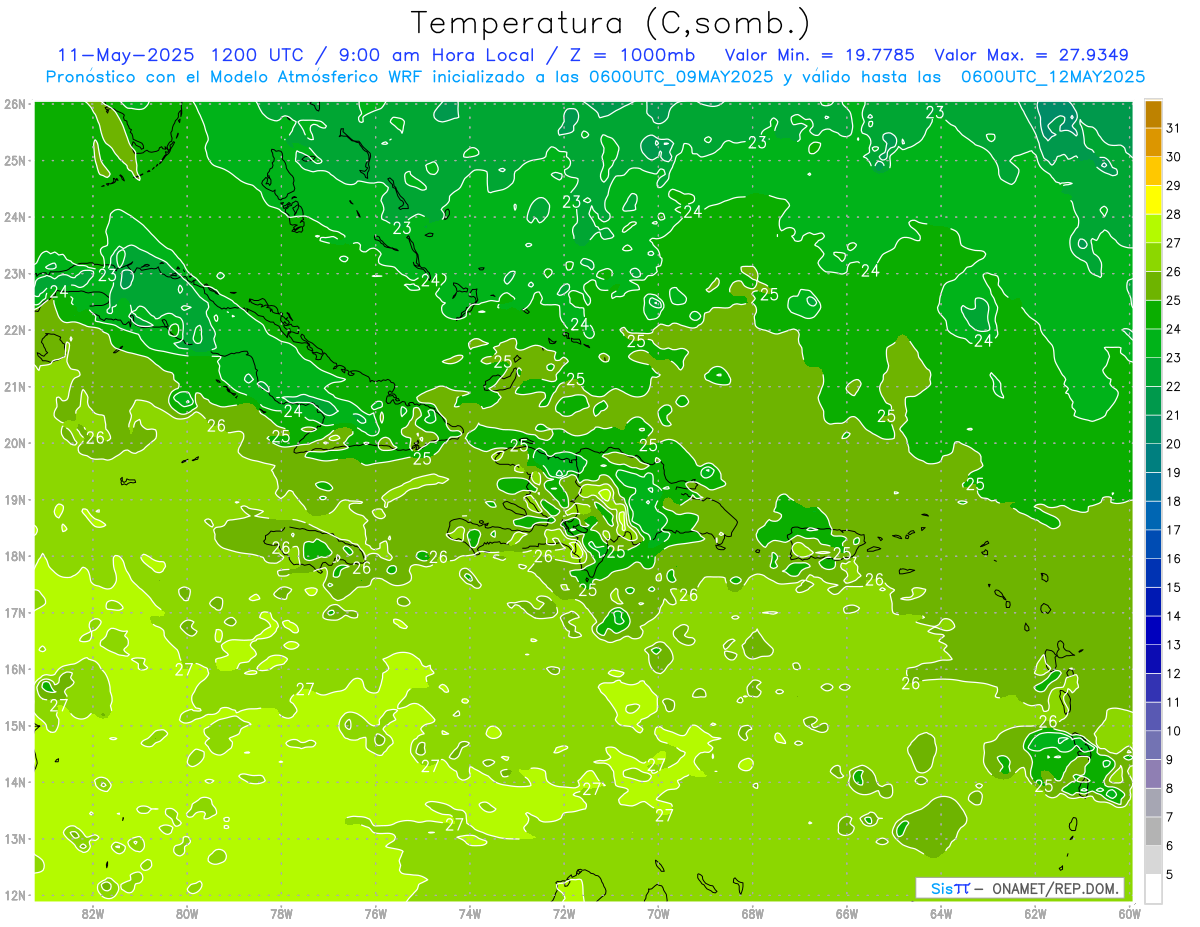This screenshot has width=1200, height=927.
Task: Click the latitude axis label "21N"
Action: coord(15,387)
